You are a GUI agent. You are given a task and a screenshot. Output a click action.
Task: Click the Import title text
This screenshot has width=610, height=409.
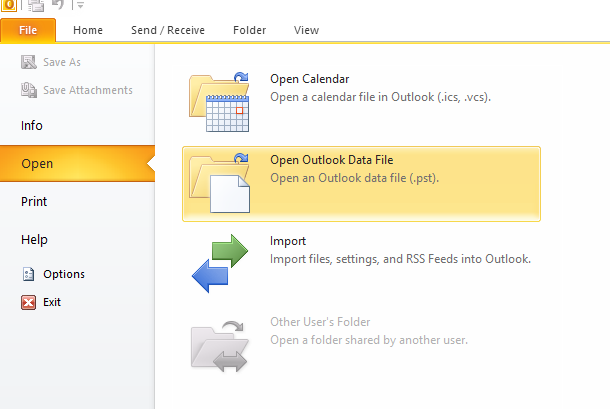(x=288, y=241)
